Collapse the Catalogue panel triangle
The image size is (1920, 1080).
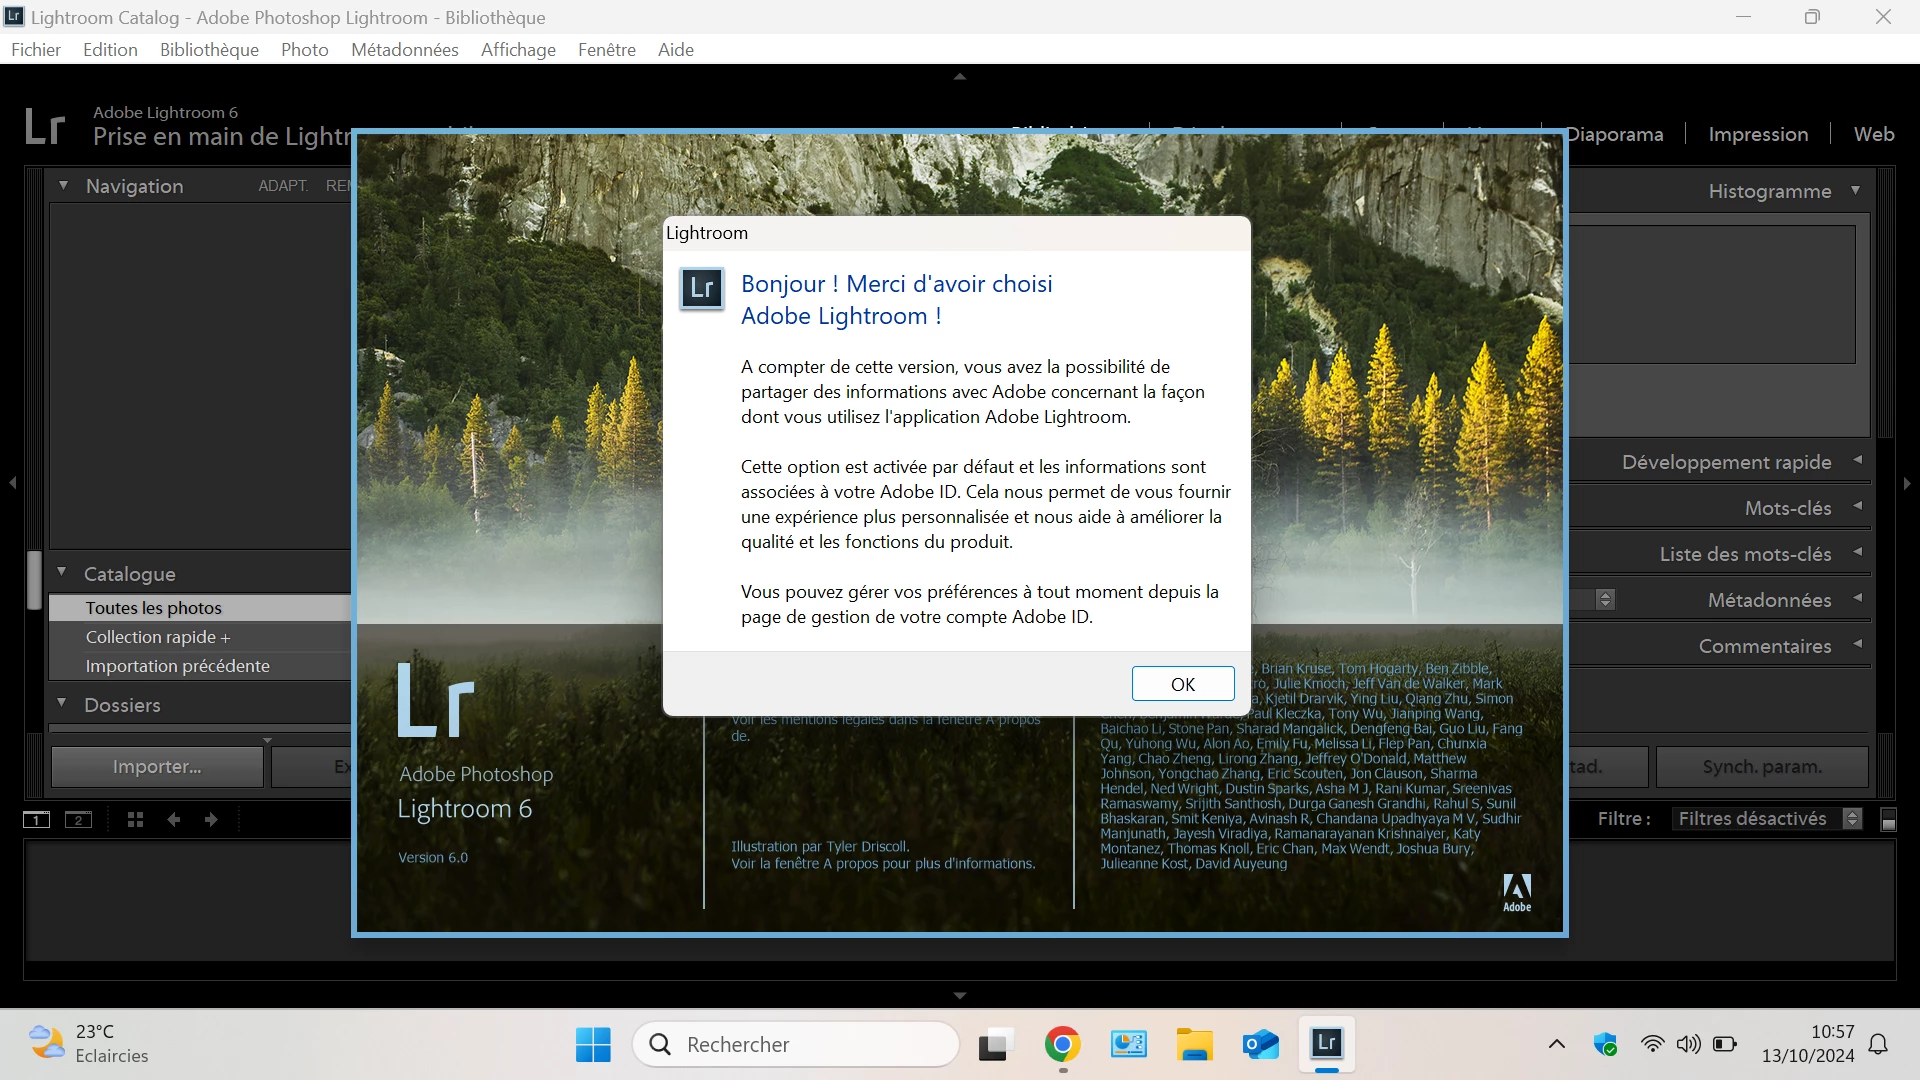pyautogui.click(x=62, y=573)
